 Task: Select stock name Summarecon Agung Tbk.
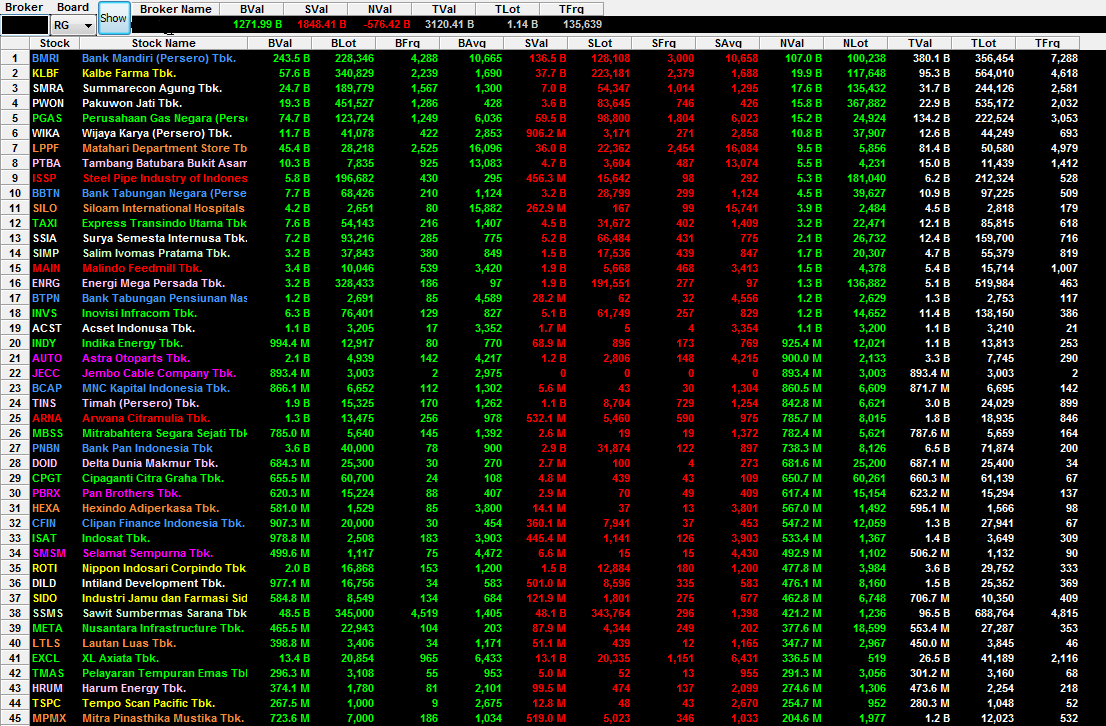[152, 88]
